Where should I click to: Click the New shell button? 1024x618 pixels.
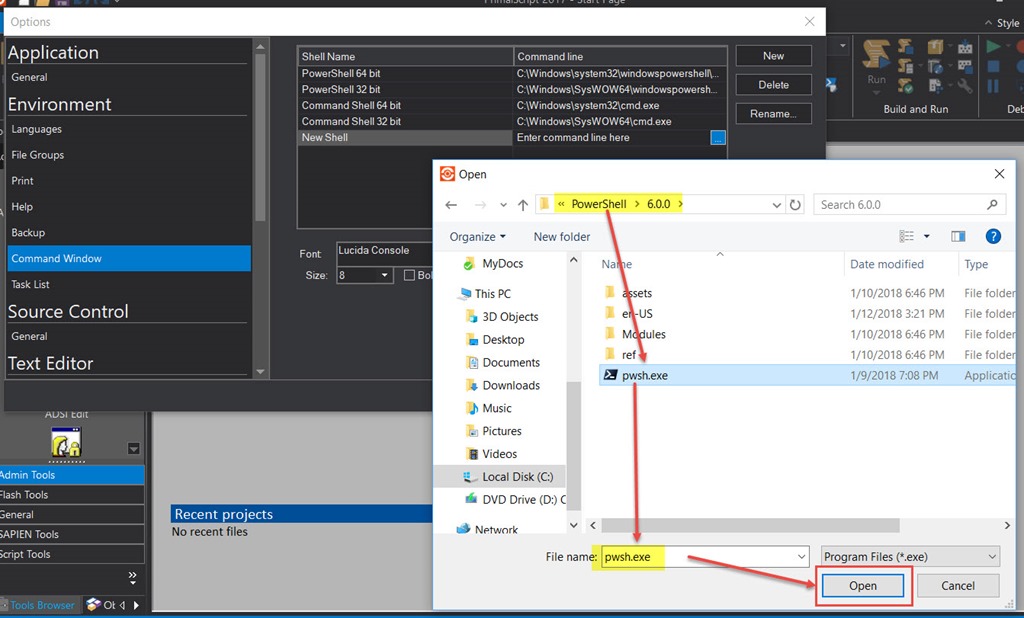click(773, 56)
